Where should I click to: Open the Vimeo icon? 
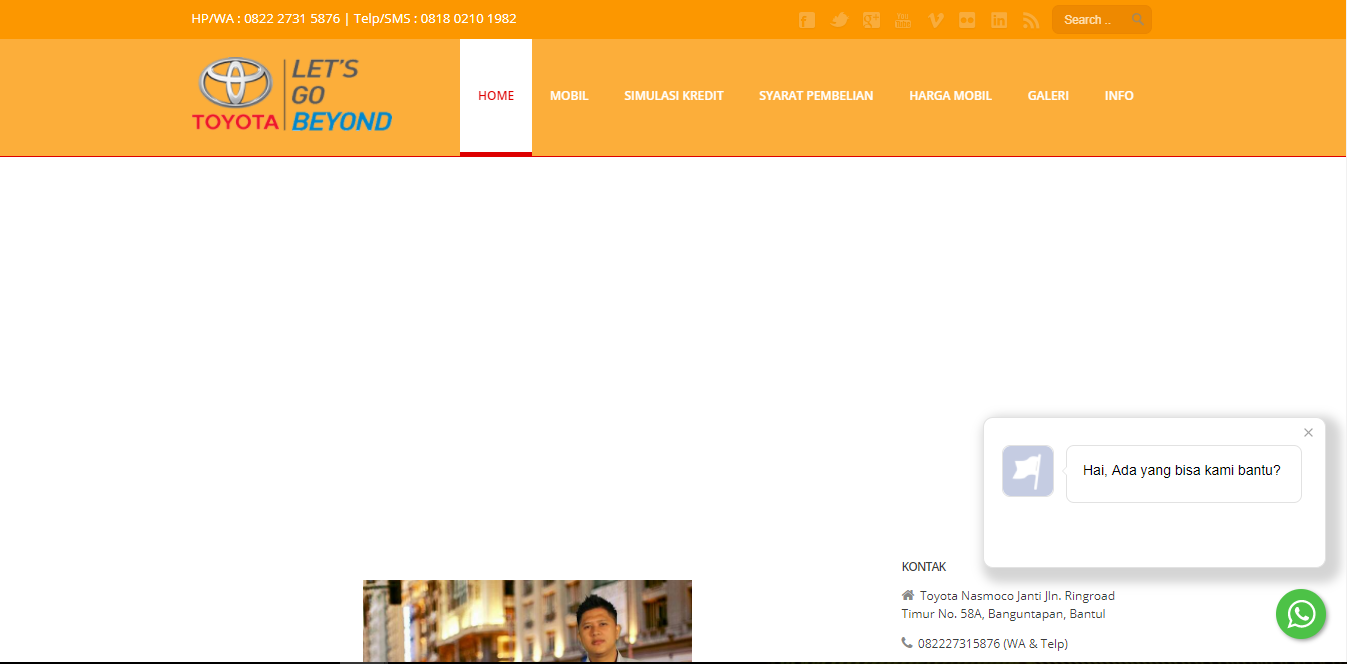[x=935, y=20]
